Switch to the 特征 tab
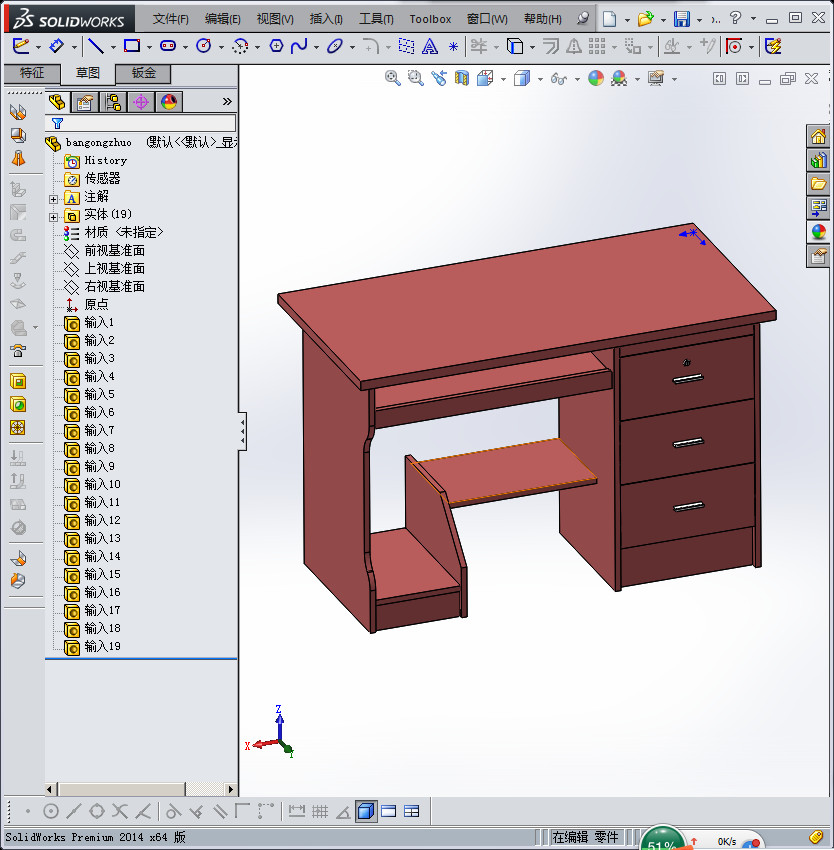The height and width of the screenshot is (850, 834). (x=32, y=73)
